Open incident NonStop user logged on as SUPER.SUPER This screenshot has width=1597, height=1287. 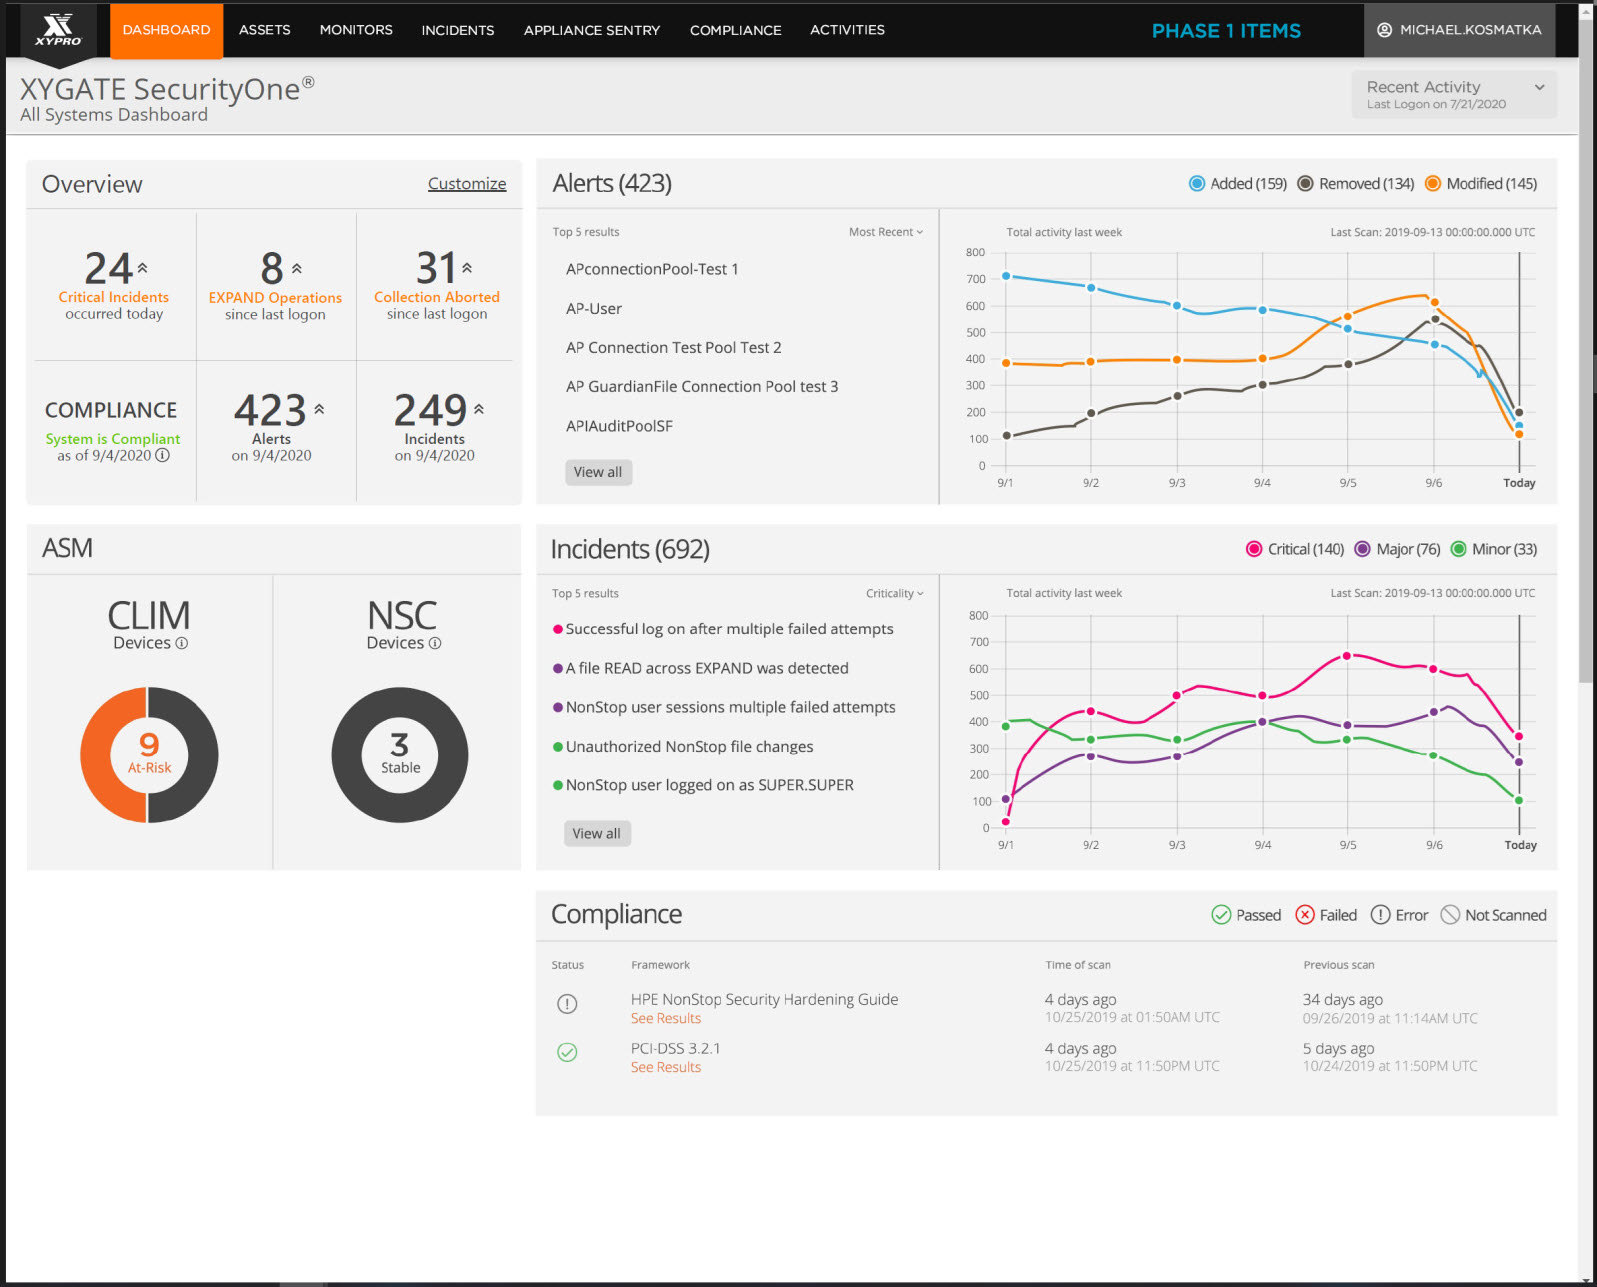point(710,785)
